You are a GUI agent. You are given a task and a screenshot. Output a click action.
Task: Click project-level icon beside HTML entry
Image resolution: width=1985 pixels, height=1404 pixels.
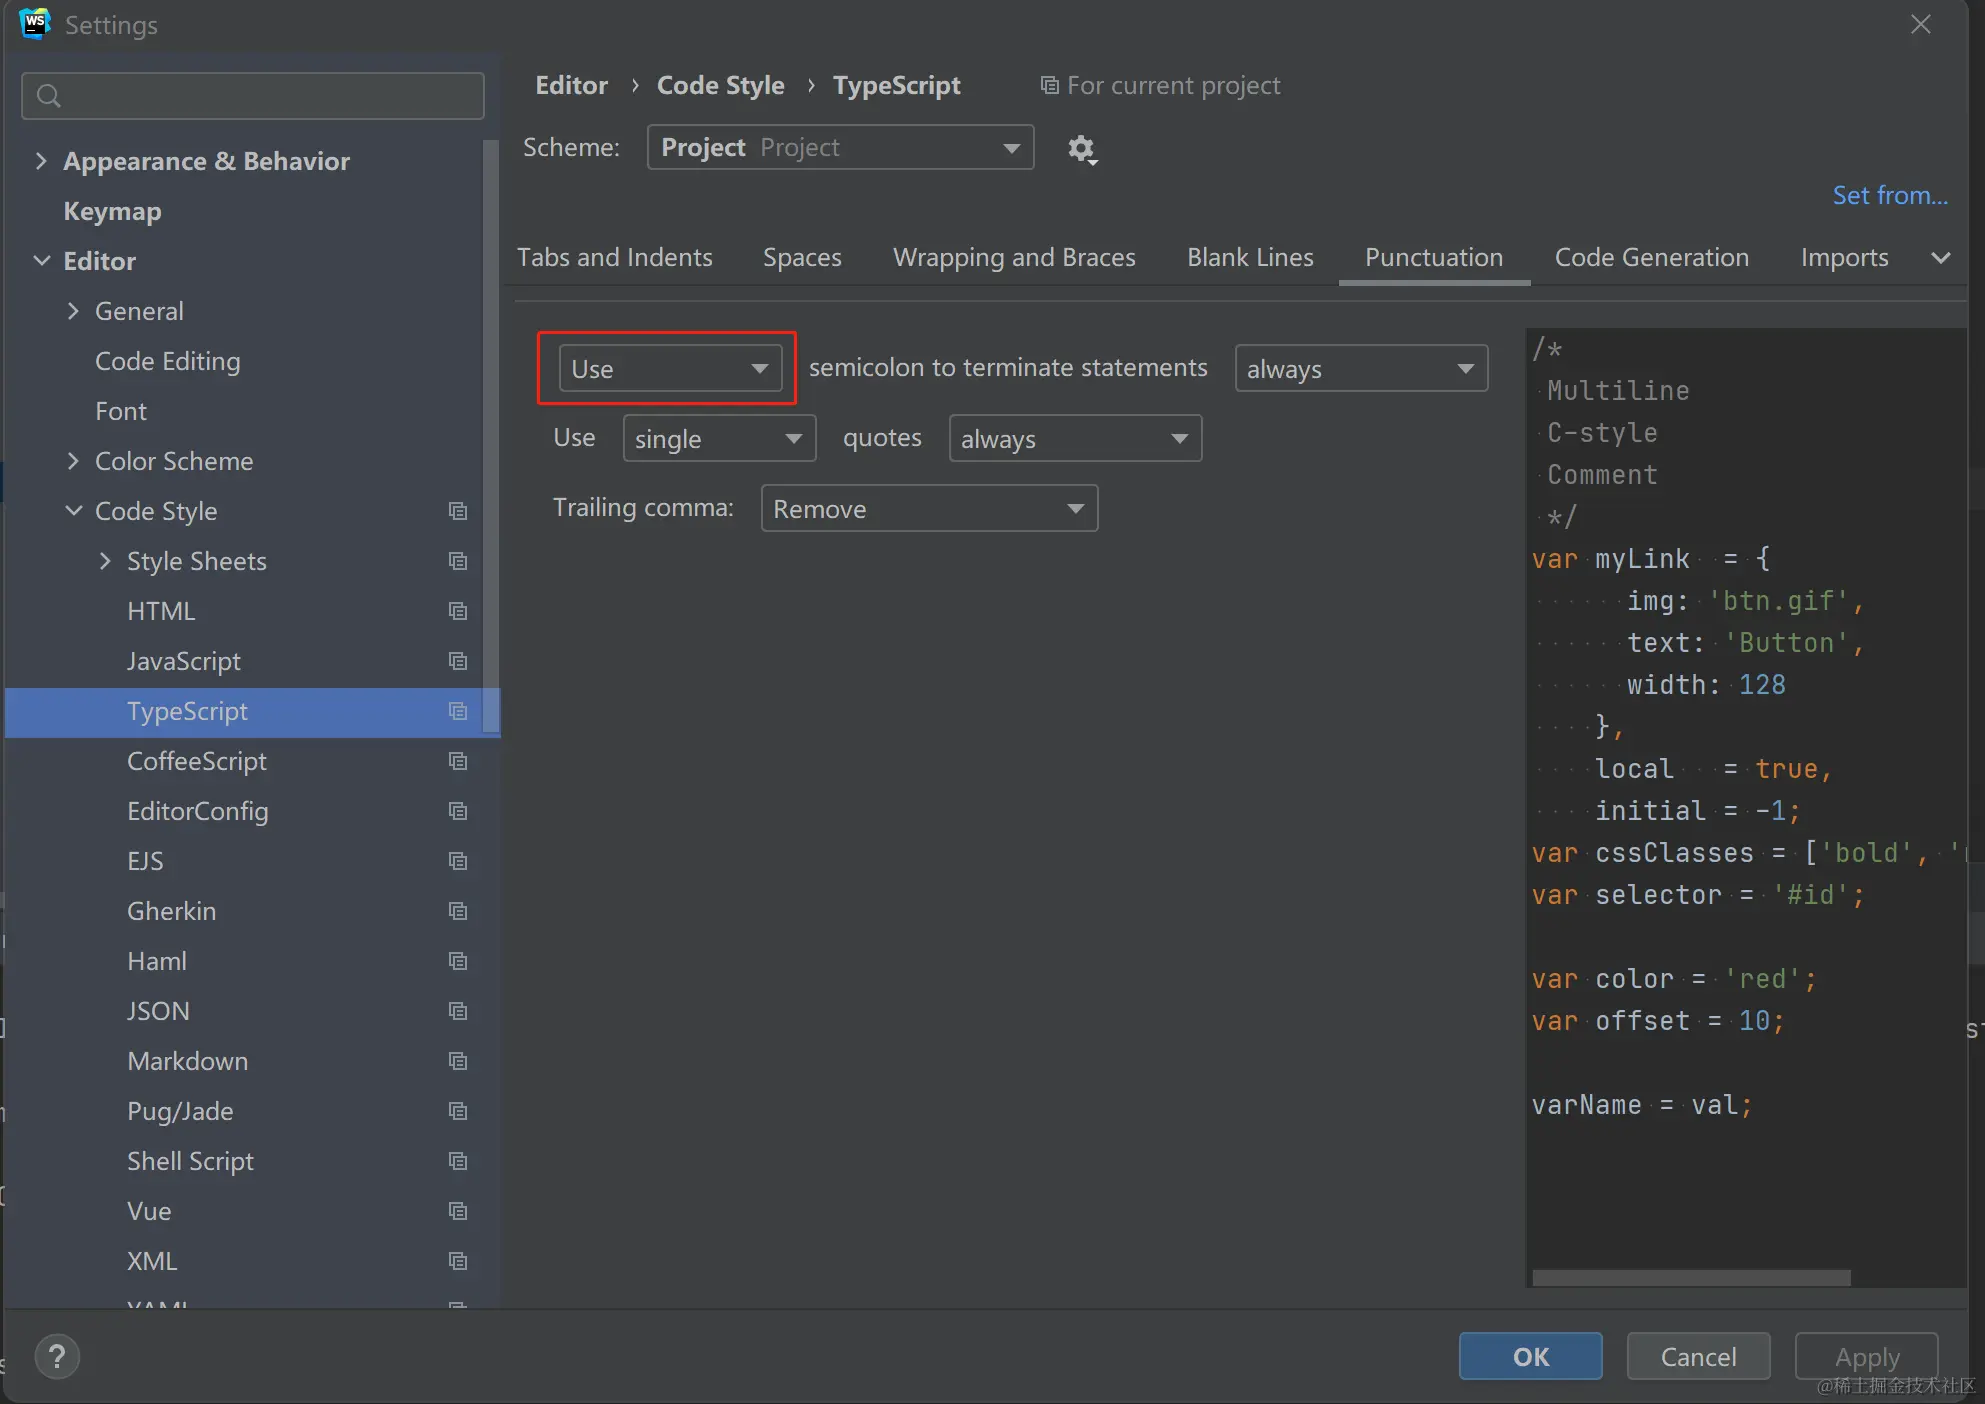[458, 611]
